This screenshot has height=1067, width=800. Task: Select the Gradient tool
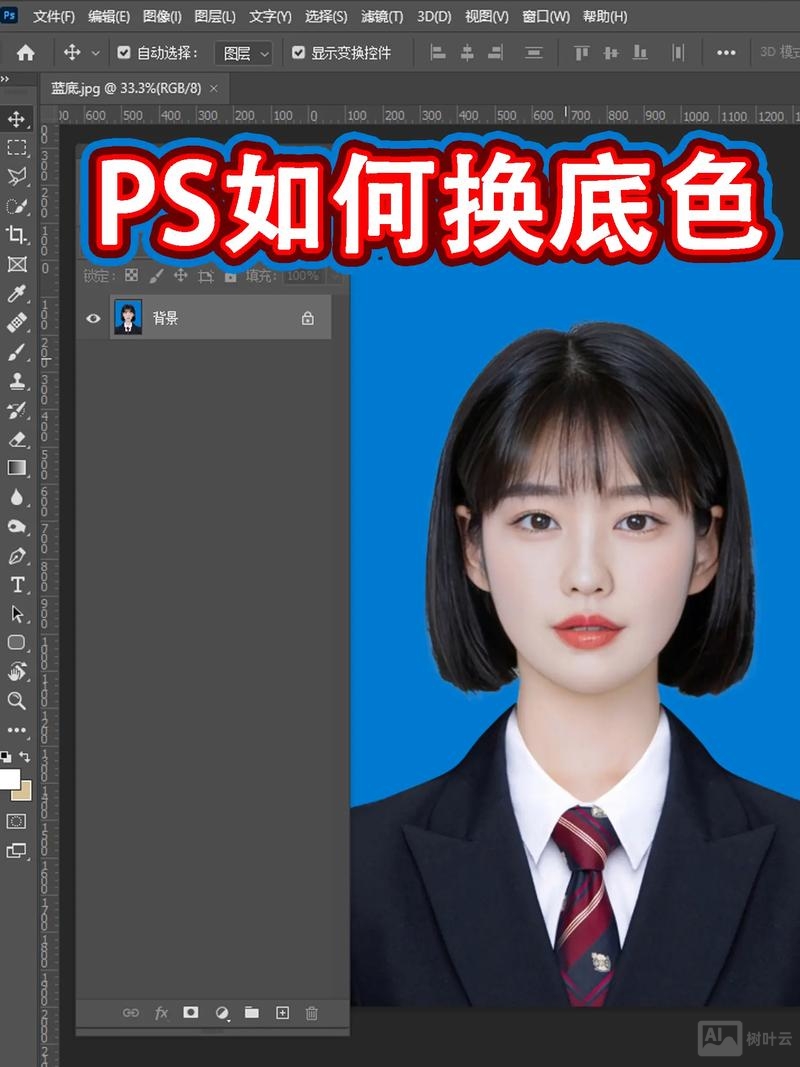coord(15,465)
